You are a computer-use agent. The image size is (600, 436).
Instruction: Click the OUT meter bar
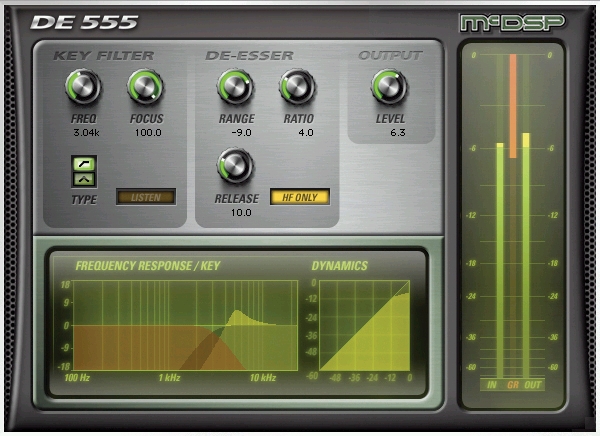(526, 255)
